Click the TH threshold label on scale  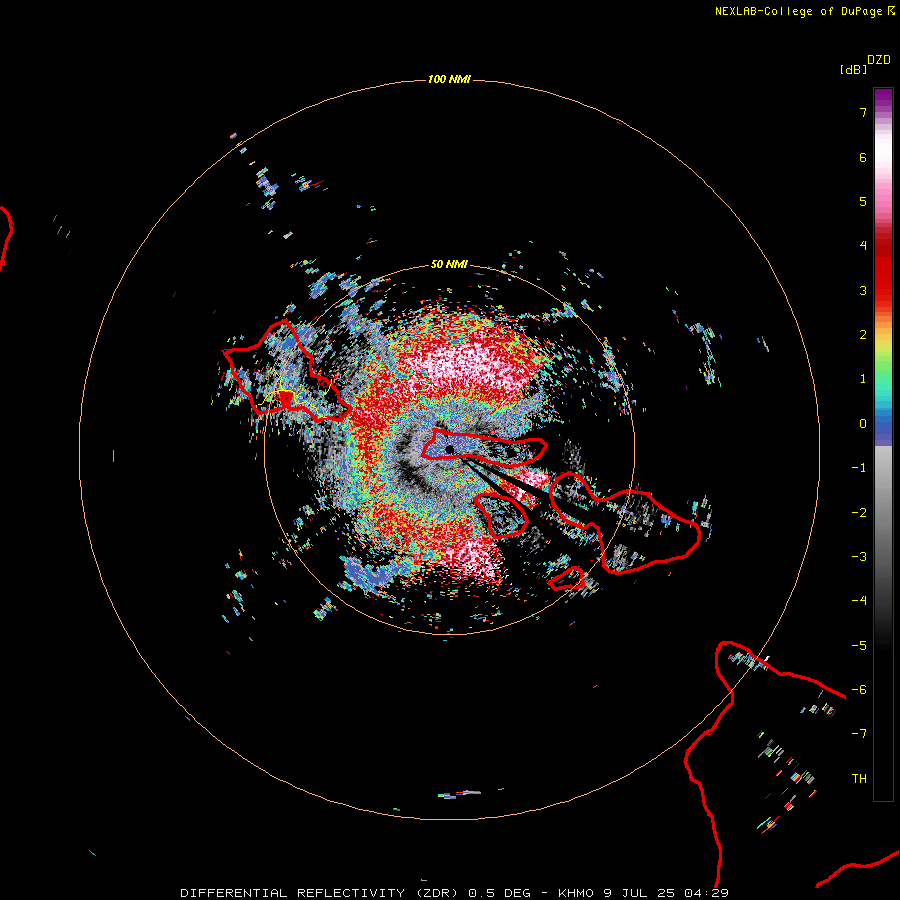[859, 779]
